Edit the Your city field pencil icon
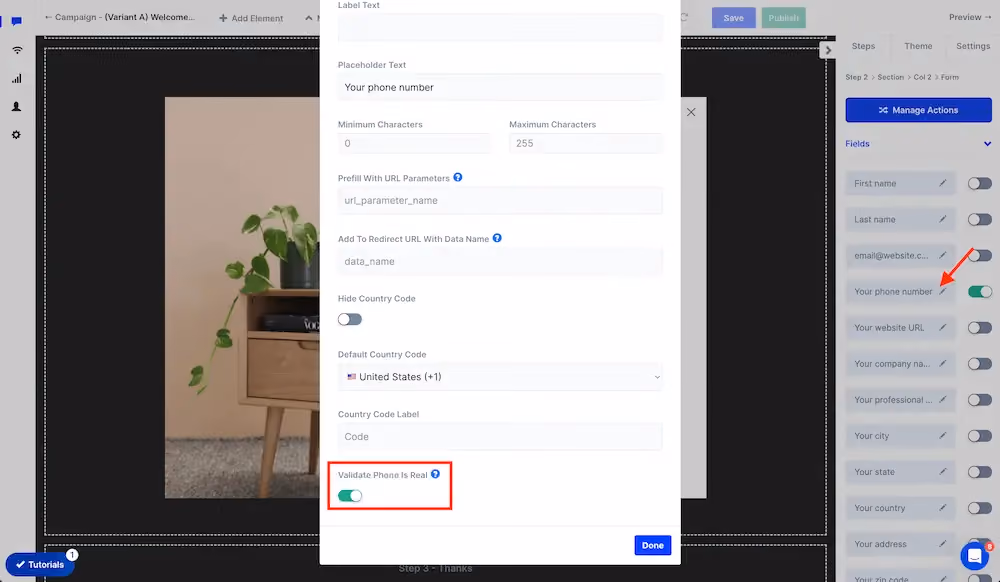 [943, 435]
